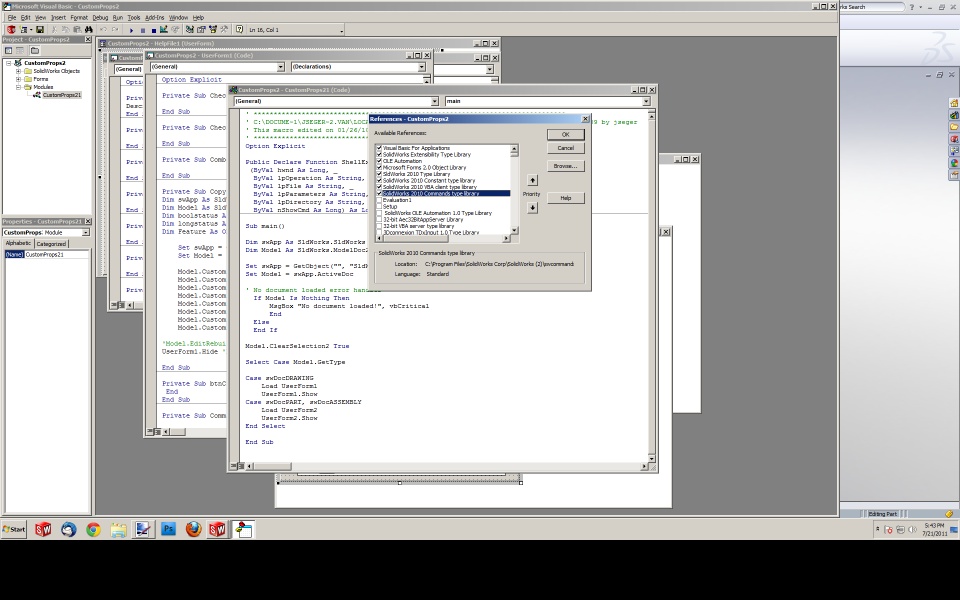Check the Evaluation1 reference checkbox
960x600 pixels.
pyautogui.click(x=379, y=200)
